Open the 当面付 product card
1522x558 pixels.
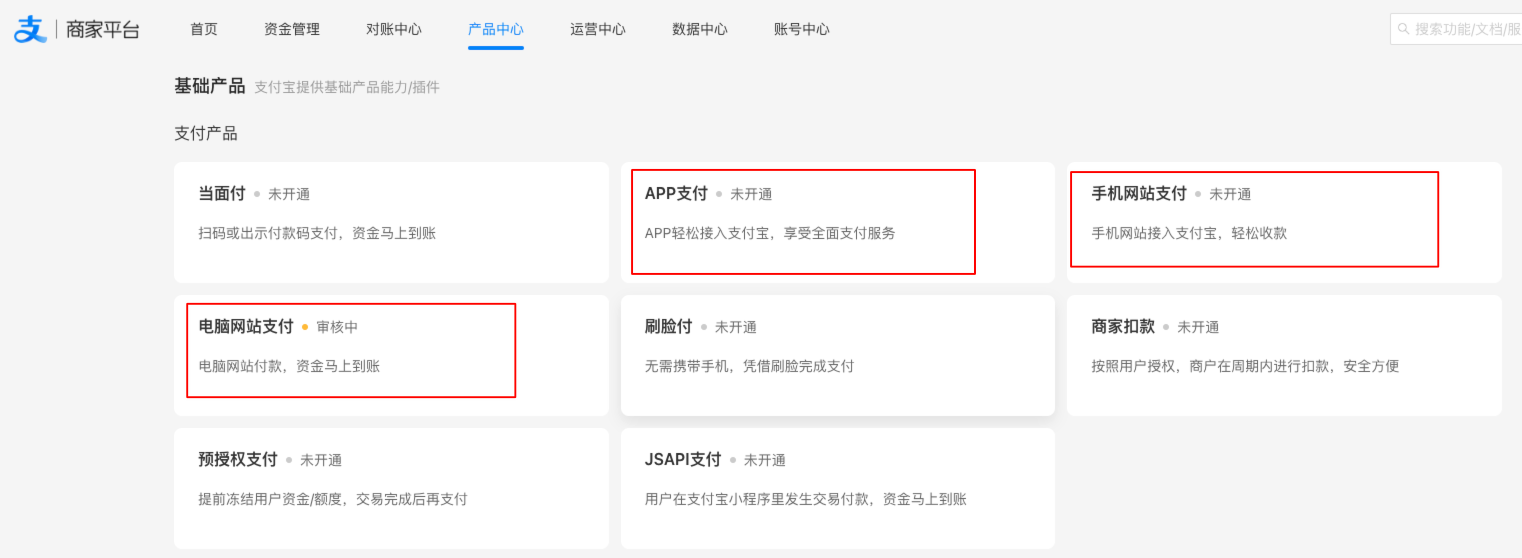coord(391,223)
